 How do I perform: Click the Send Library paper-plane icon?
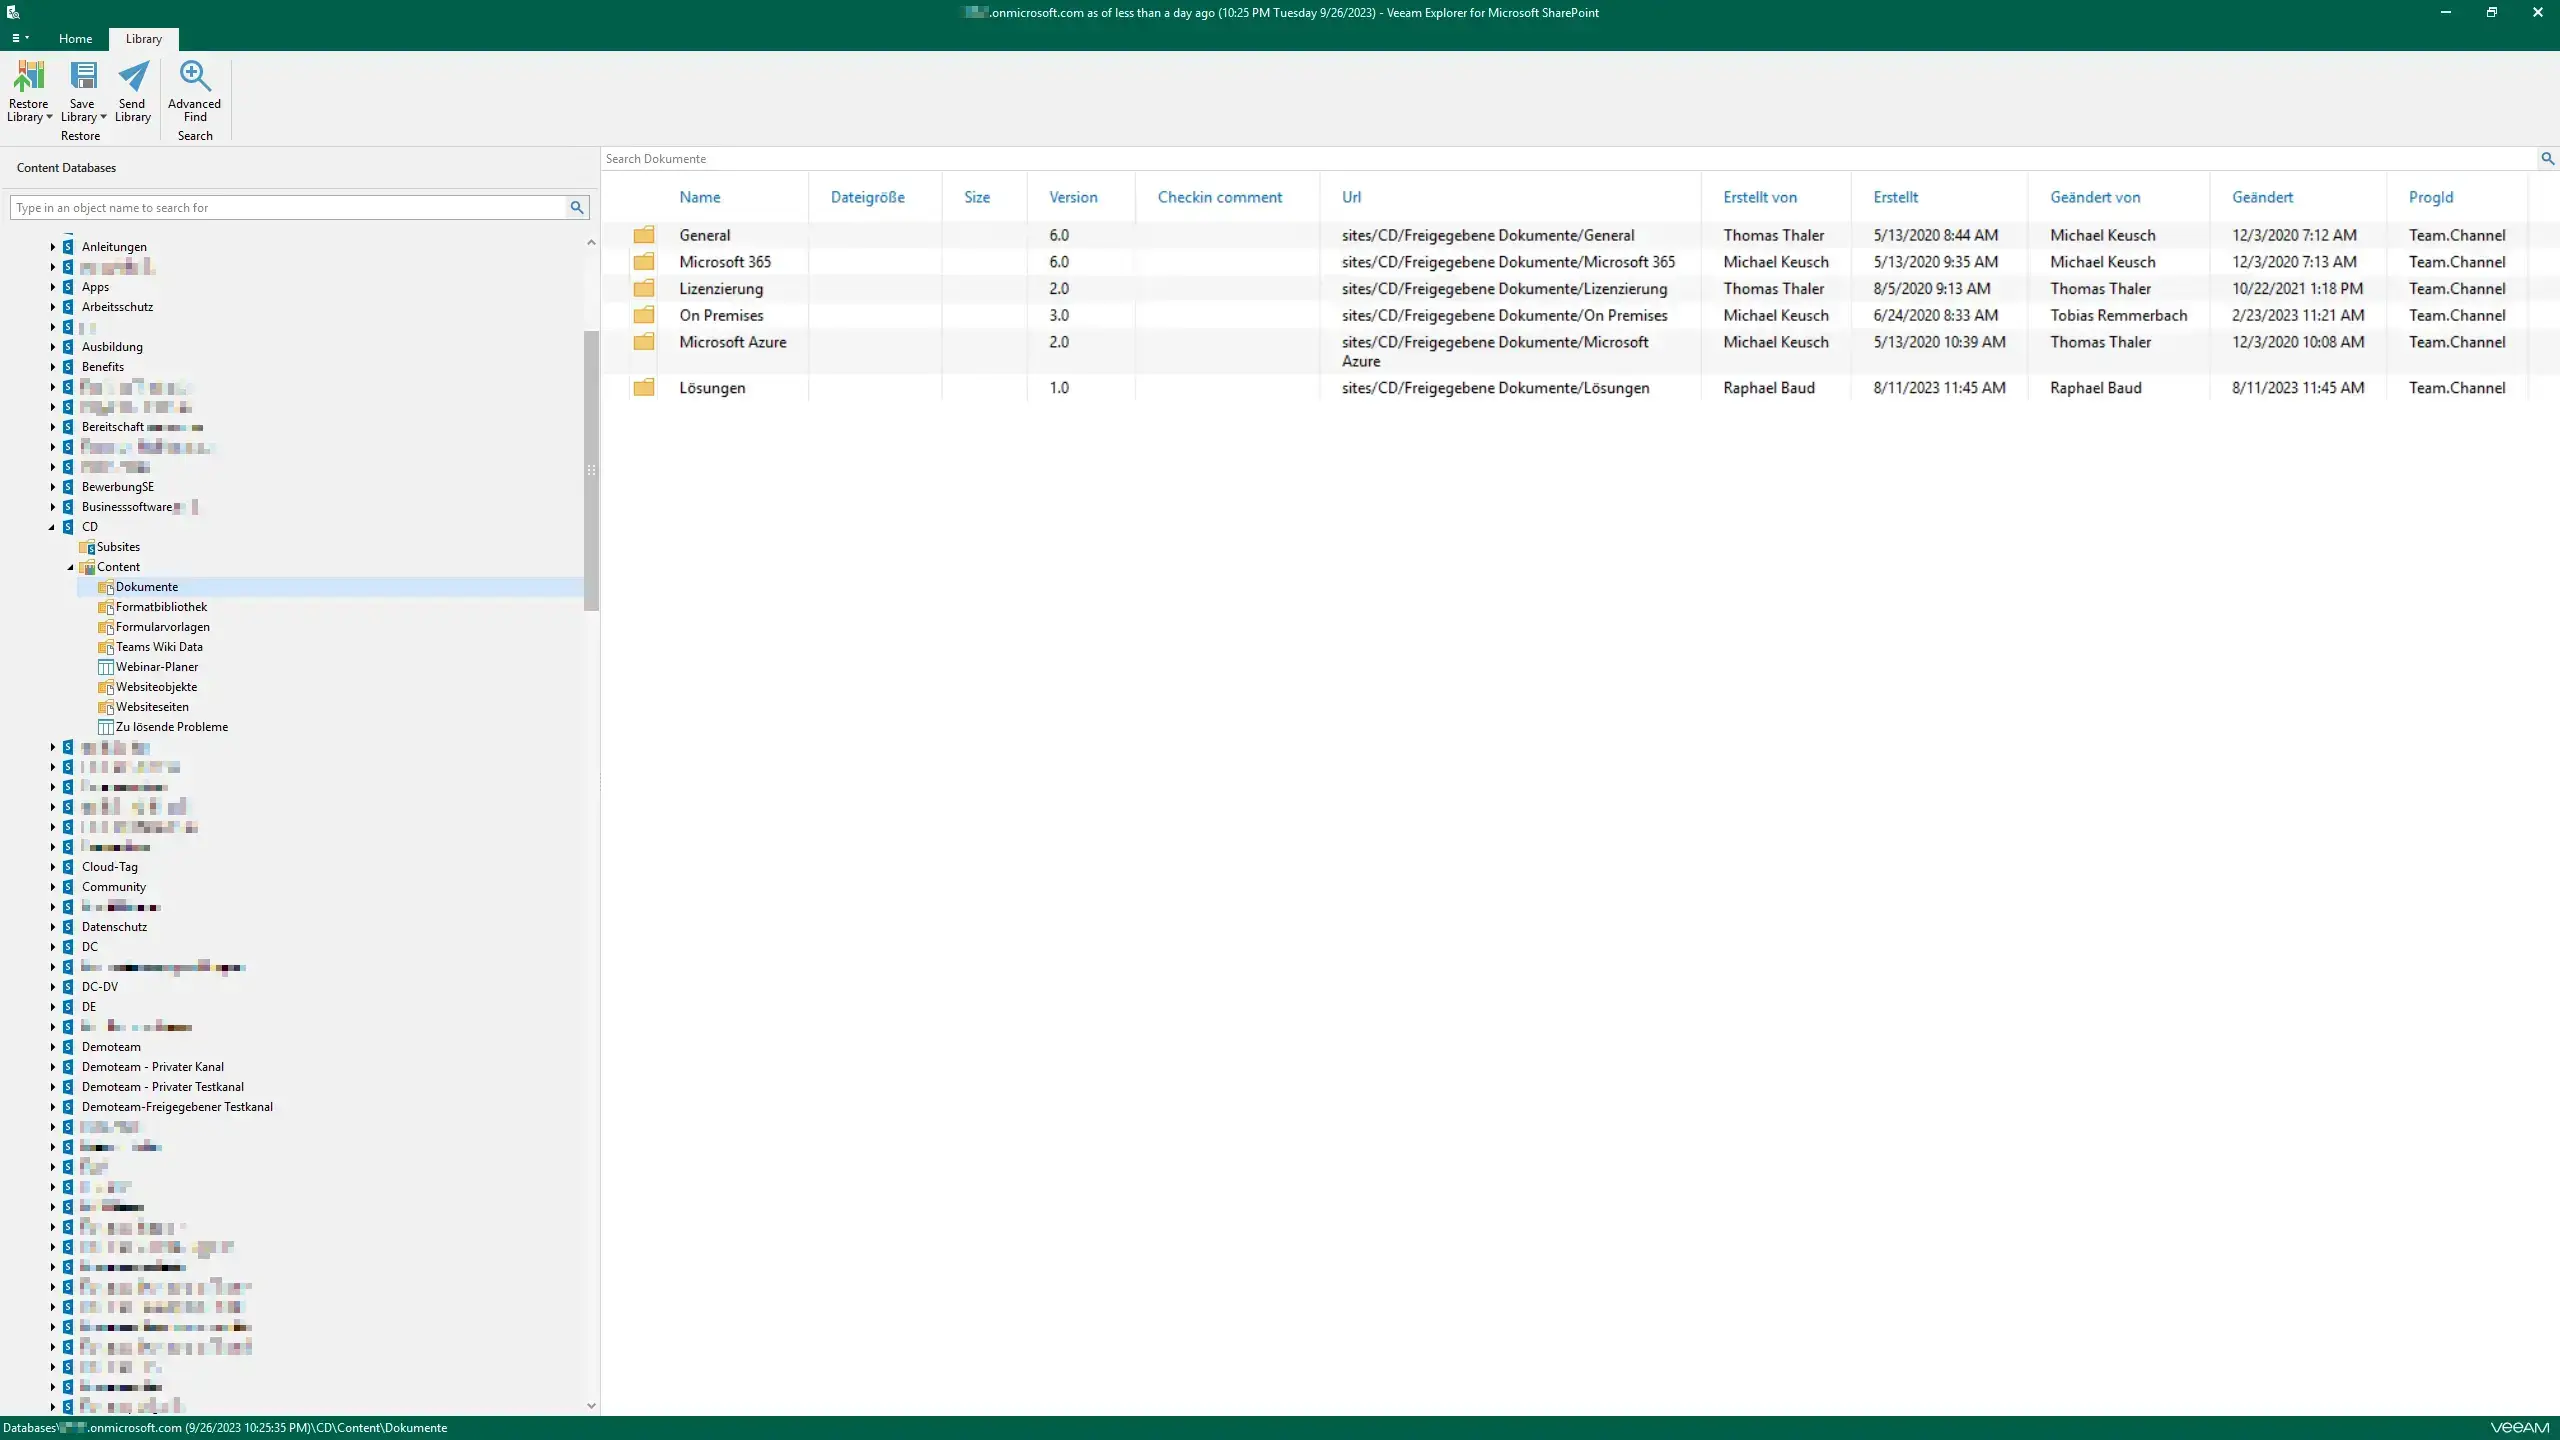133,76
